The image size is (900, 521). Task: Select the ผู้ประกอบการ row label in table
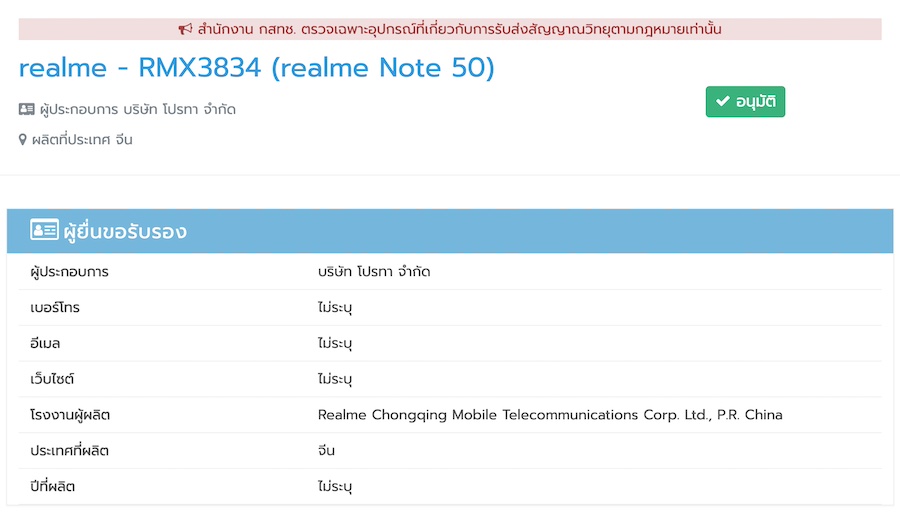pyautogui.click(x=70, y=272)
